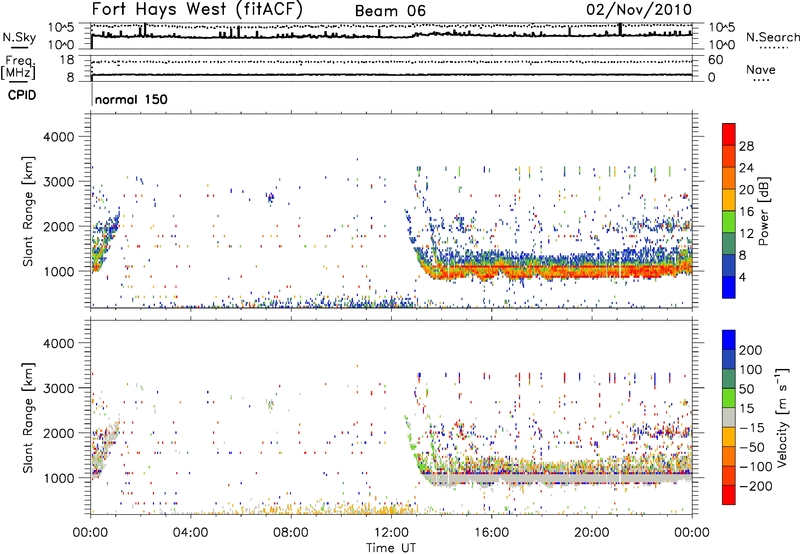Viewport: 800px width, 554px height.
Task: Click the gray ground-scatter band near 18:00 in velocity
Action: 542,480
